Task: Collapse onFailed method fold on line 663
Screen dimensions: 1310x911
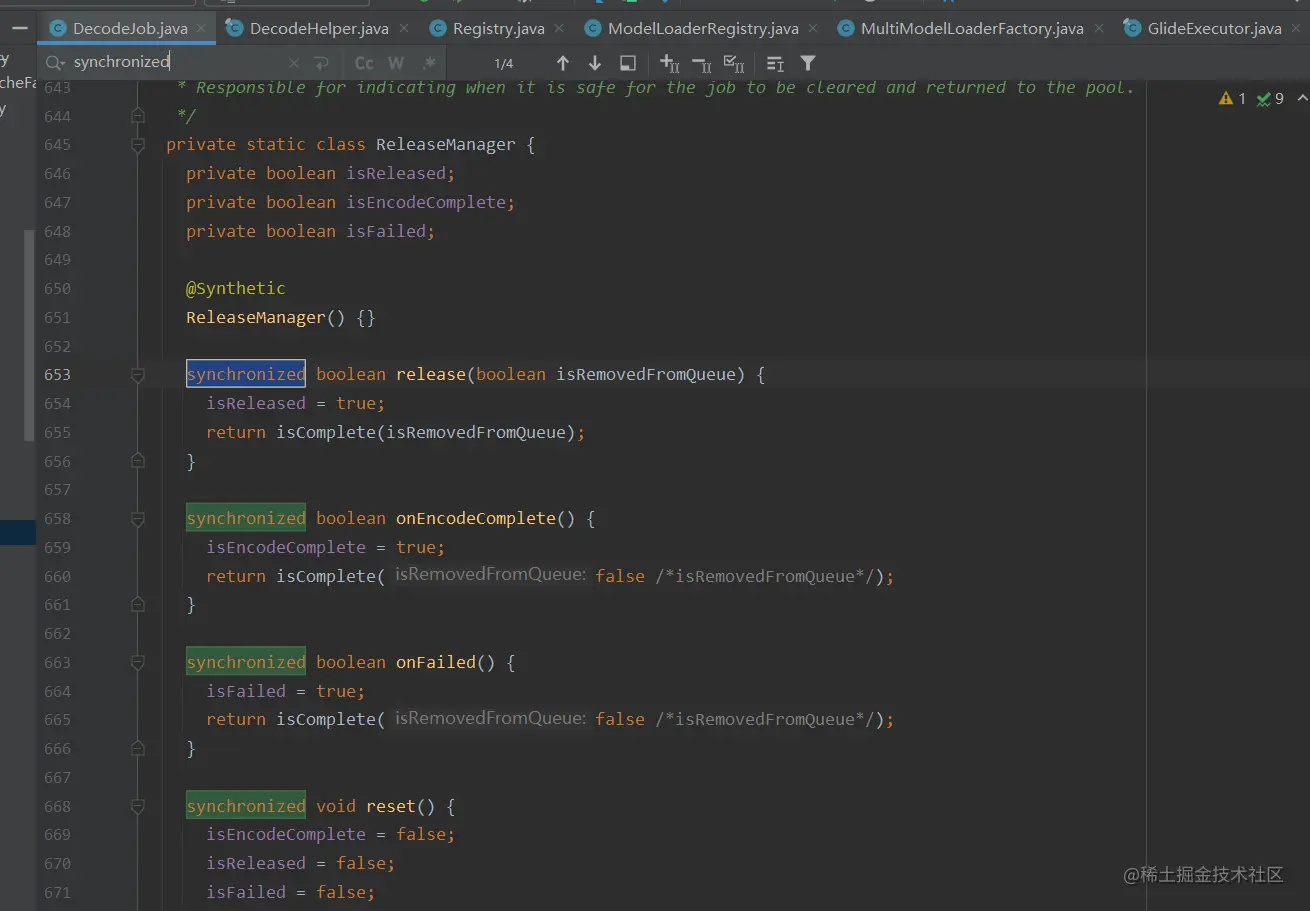Action: (138, 663)
